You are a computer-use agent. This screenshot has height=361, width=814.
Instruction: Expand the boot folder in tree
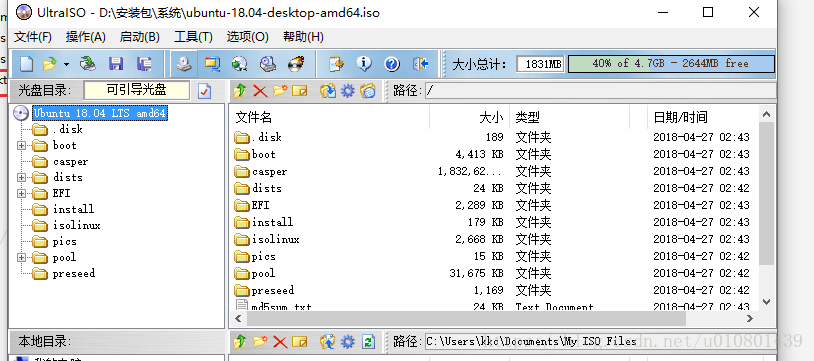[x=21, y=145]
